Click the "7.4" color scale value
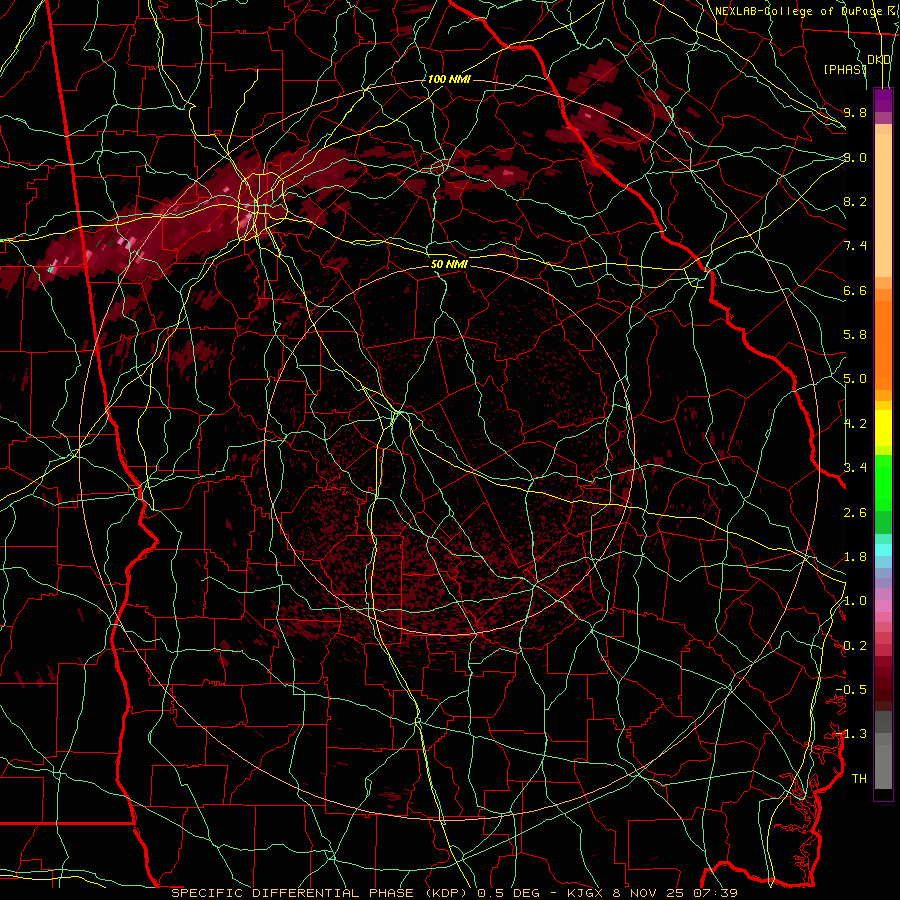Image resolution: width=900 pixels, height=900 pixels. pos(855,246)
